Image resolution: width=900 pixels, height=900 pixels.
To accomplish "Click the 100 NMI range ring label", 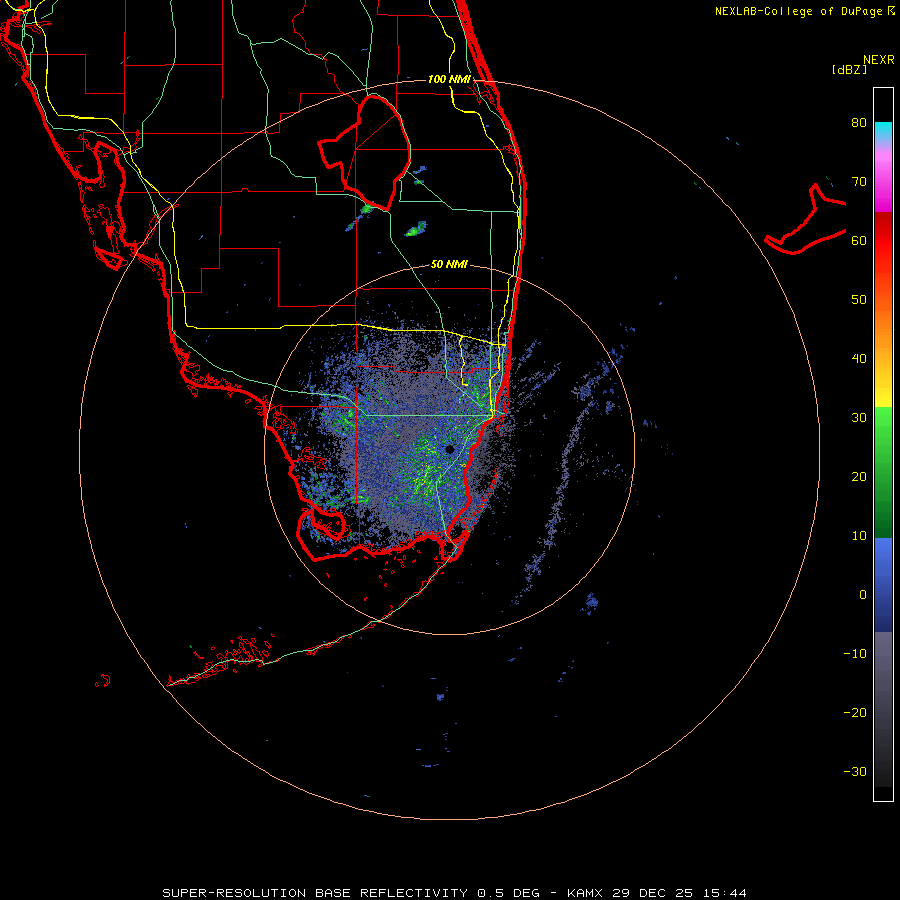I will pos(449,79).
